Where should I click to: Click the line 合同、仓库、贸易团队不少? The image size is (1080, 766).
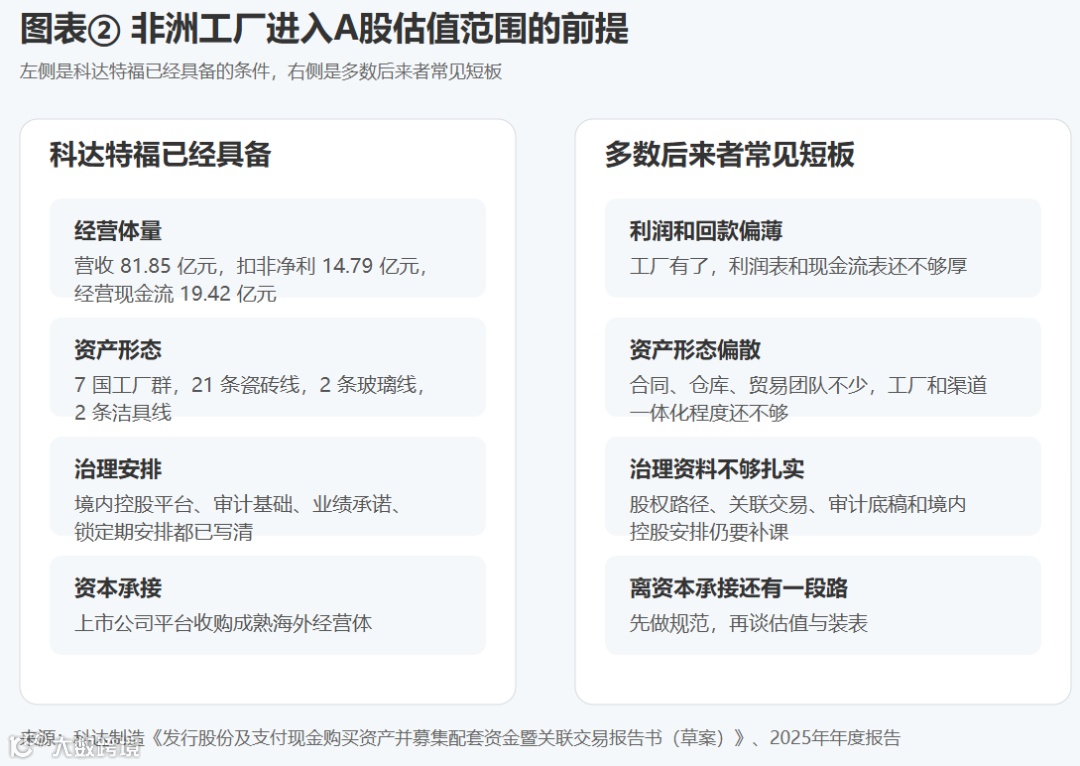pyautogui.click(x=808, y=384)
